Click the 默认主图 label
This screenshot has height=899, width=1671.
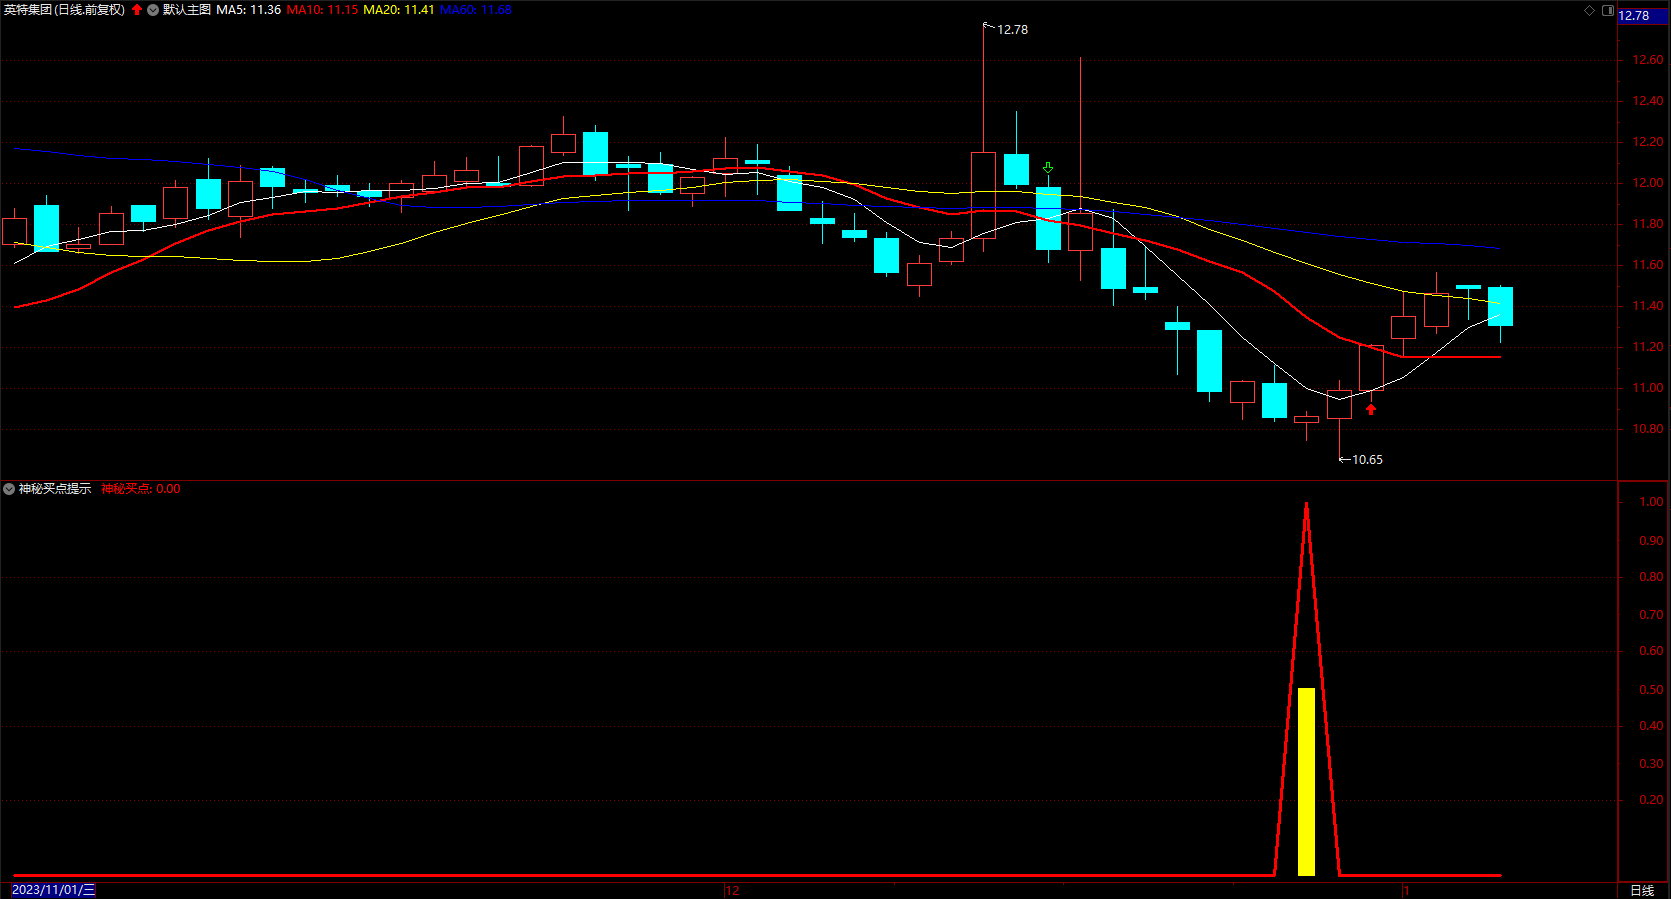pos(187,10)
